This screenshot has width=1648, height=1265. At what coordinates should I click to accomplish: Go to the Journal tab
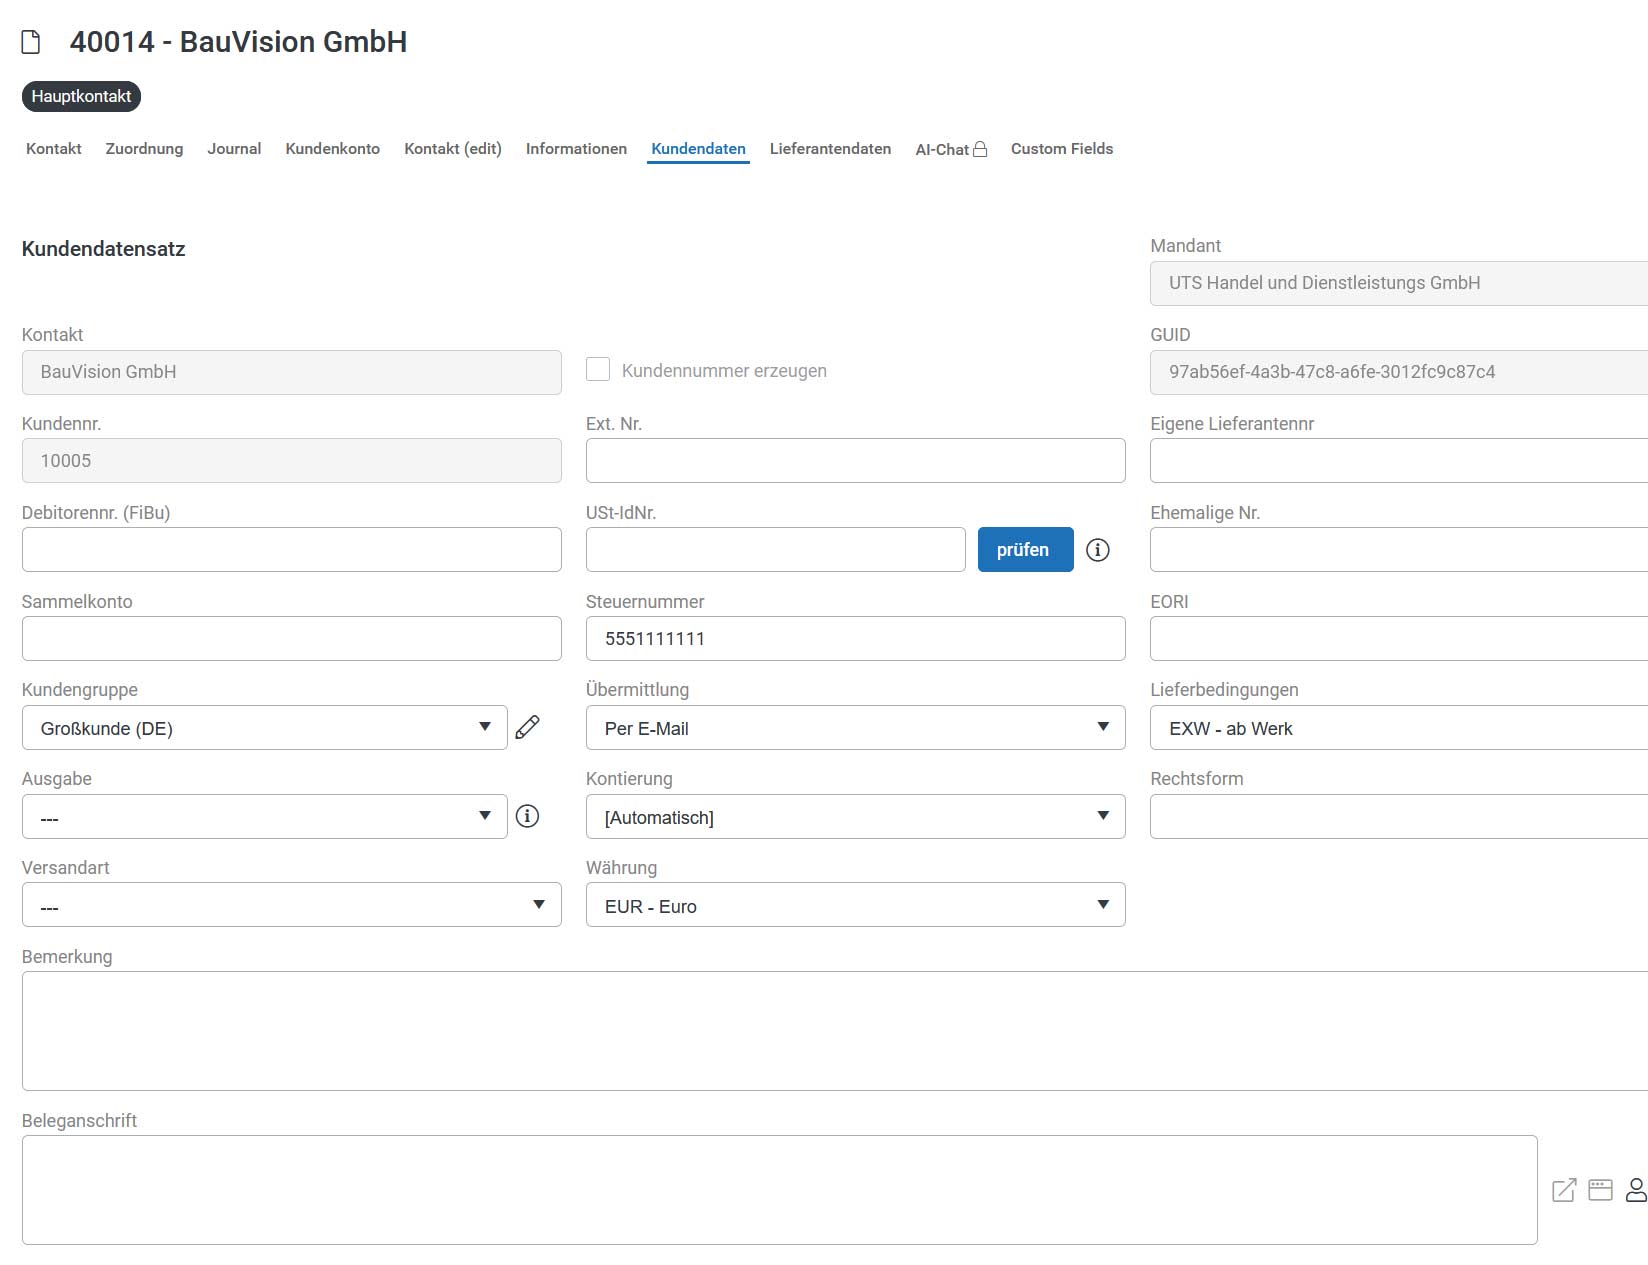(x=234, y=149)
